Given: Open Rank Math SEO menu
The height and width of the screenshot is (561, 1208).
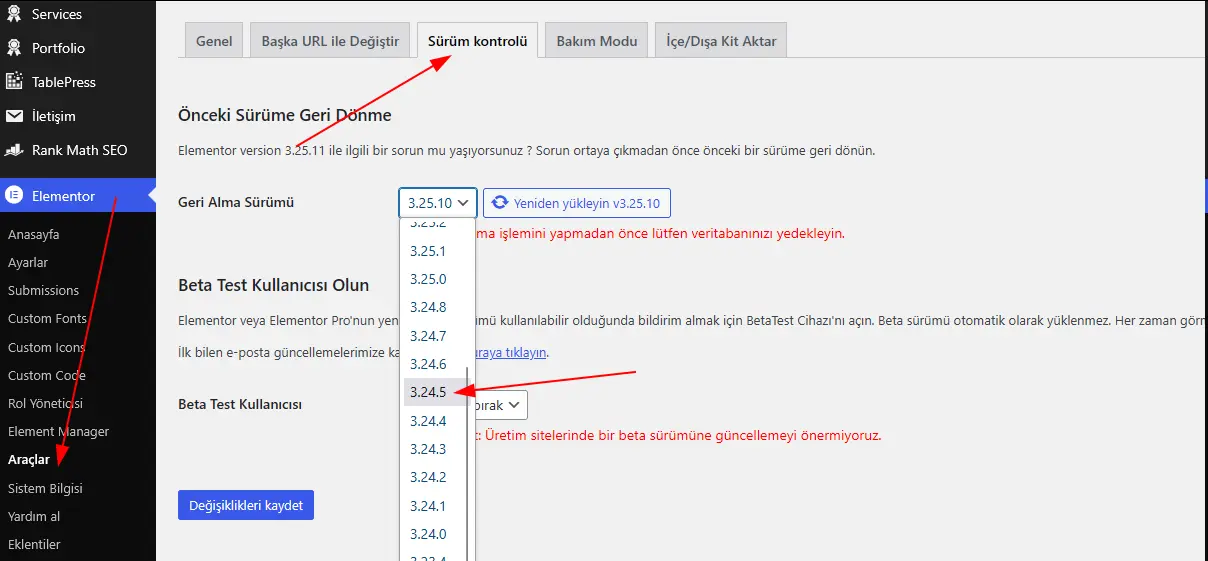Looking at the screenshot, I should pyautogui.click(x=78, y=150).
